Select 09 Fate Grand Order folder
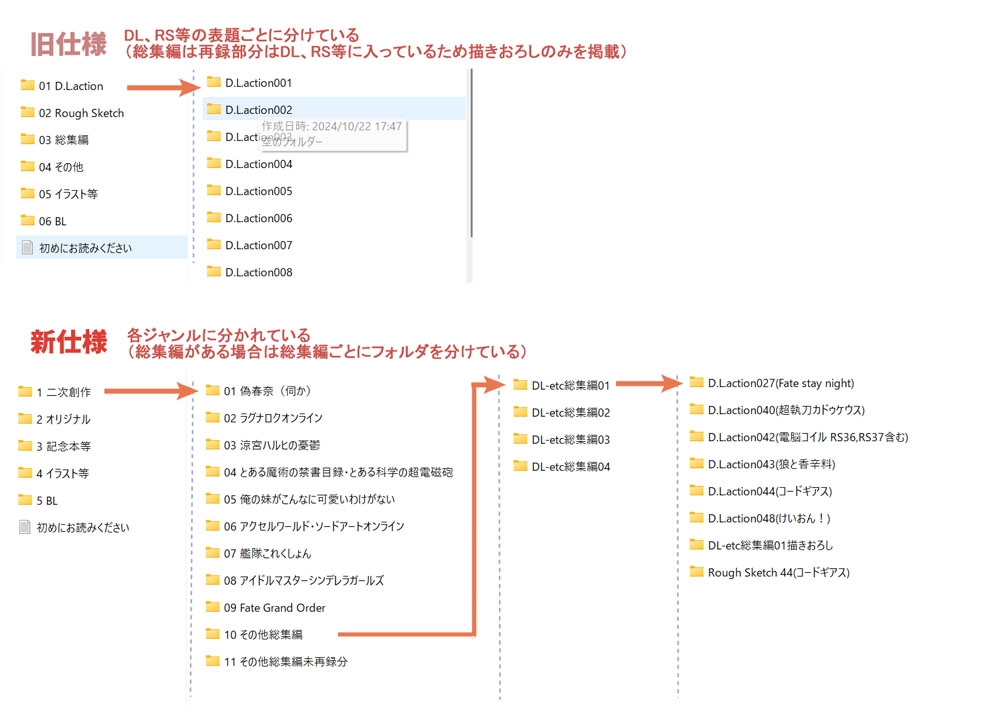The height and width of the screenshot is (715, 1000). click(266, 607)
